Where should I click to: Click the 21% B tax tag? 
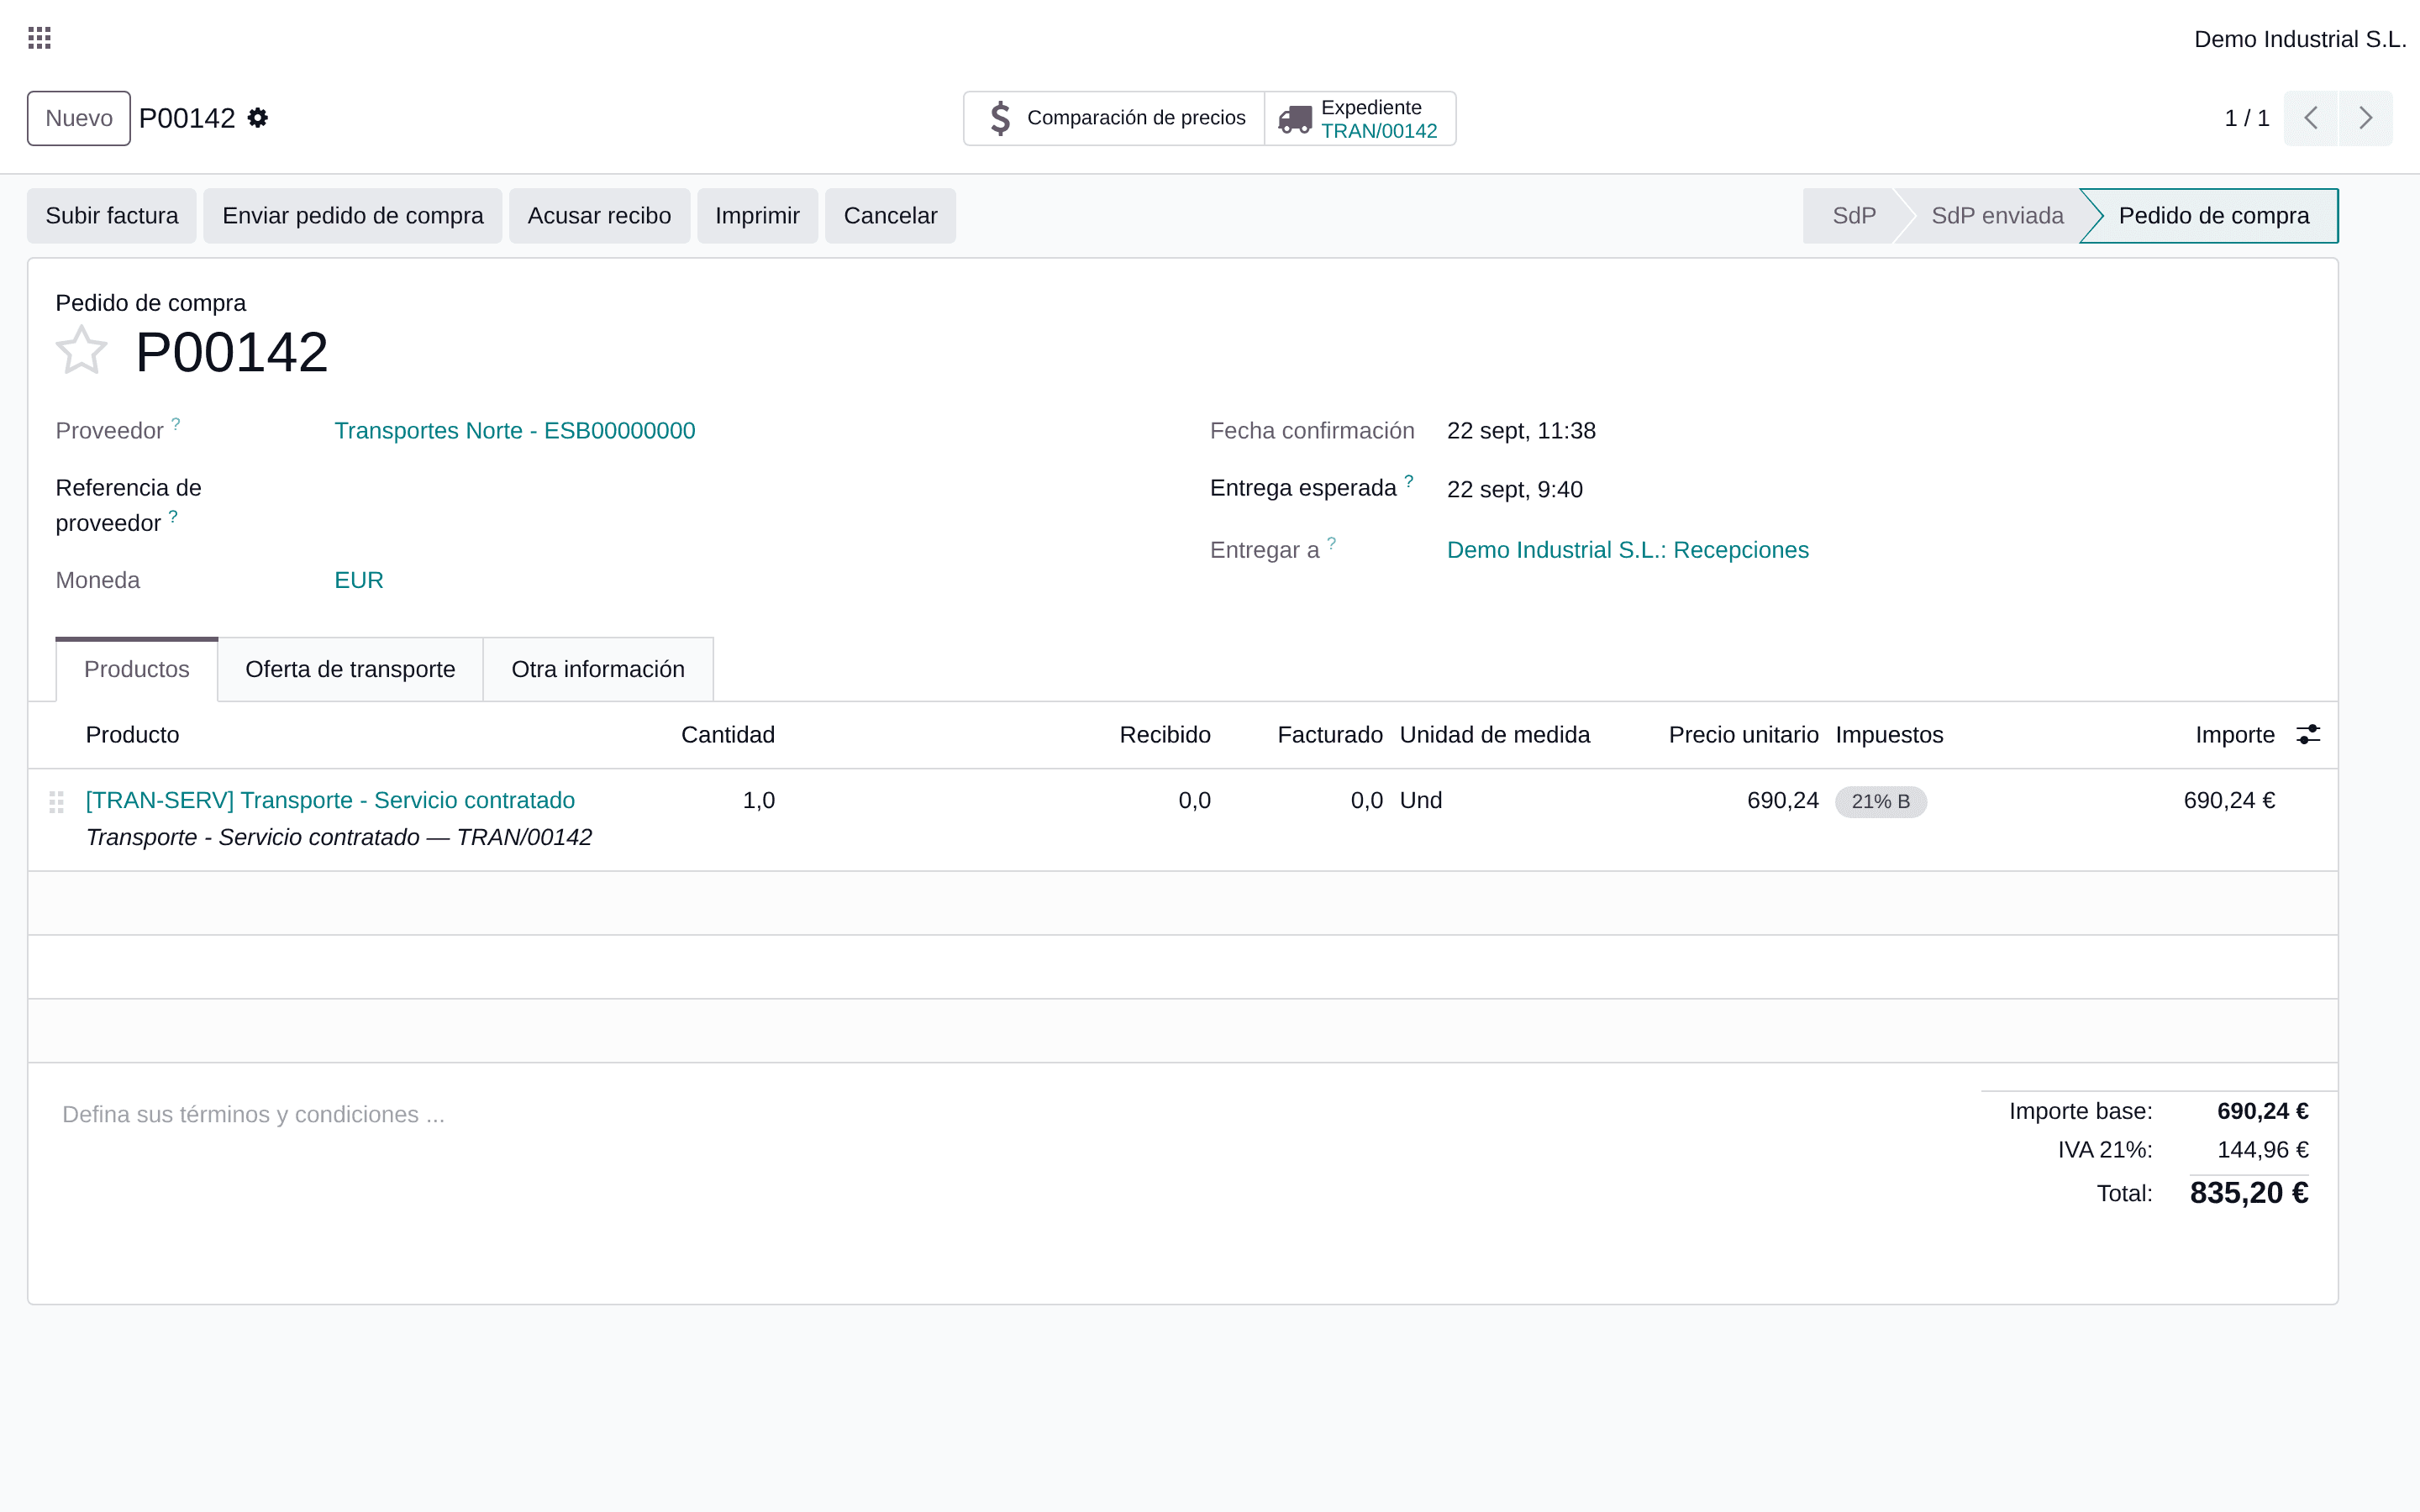coord(1880,801)
